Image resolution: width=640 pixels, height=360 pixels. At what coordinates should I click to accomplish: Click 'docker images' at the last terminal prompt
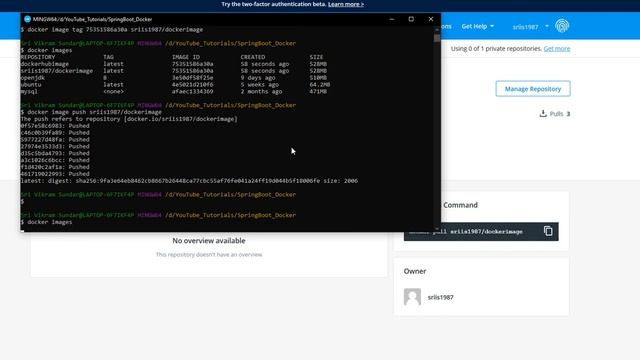[49, 222]
